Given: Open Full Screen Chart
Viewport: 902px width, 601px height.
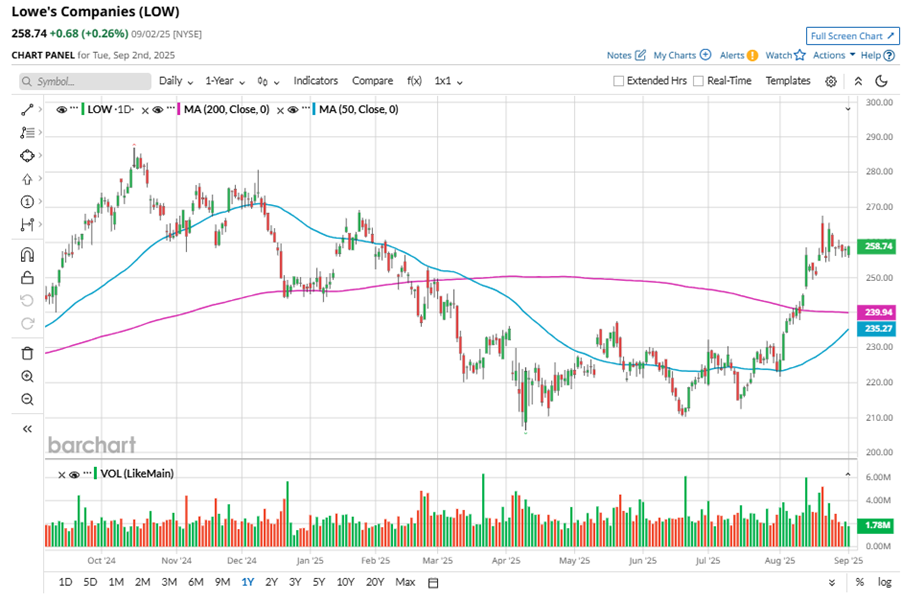Looking at the screenshot, I should tap(853, 36).
